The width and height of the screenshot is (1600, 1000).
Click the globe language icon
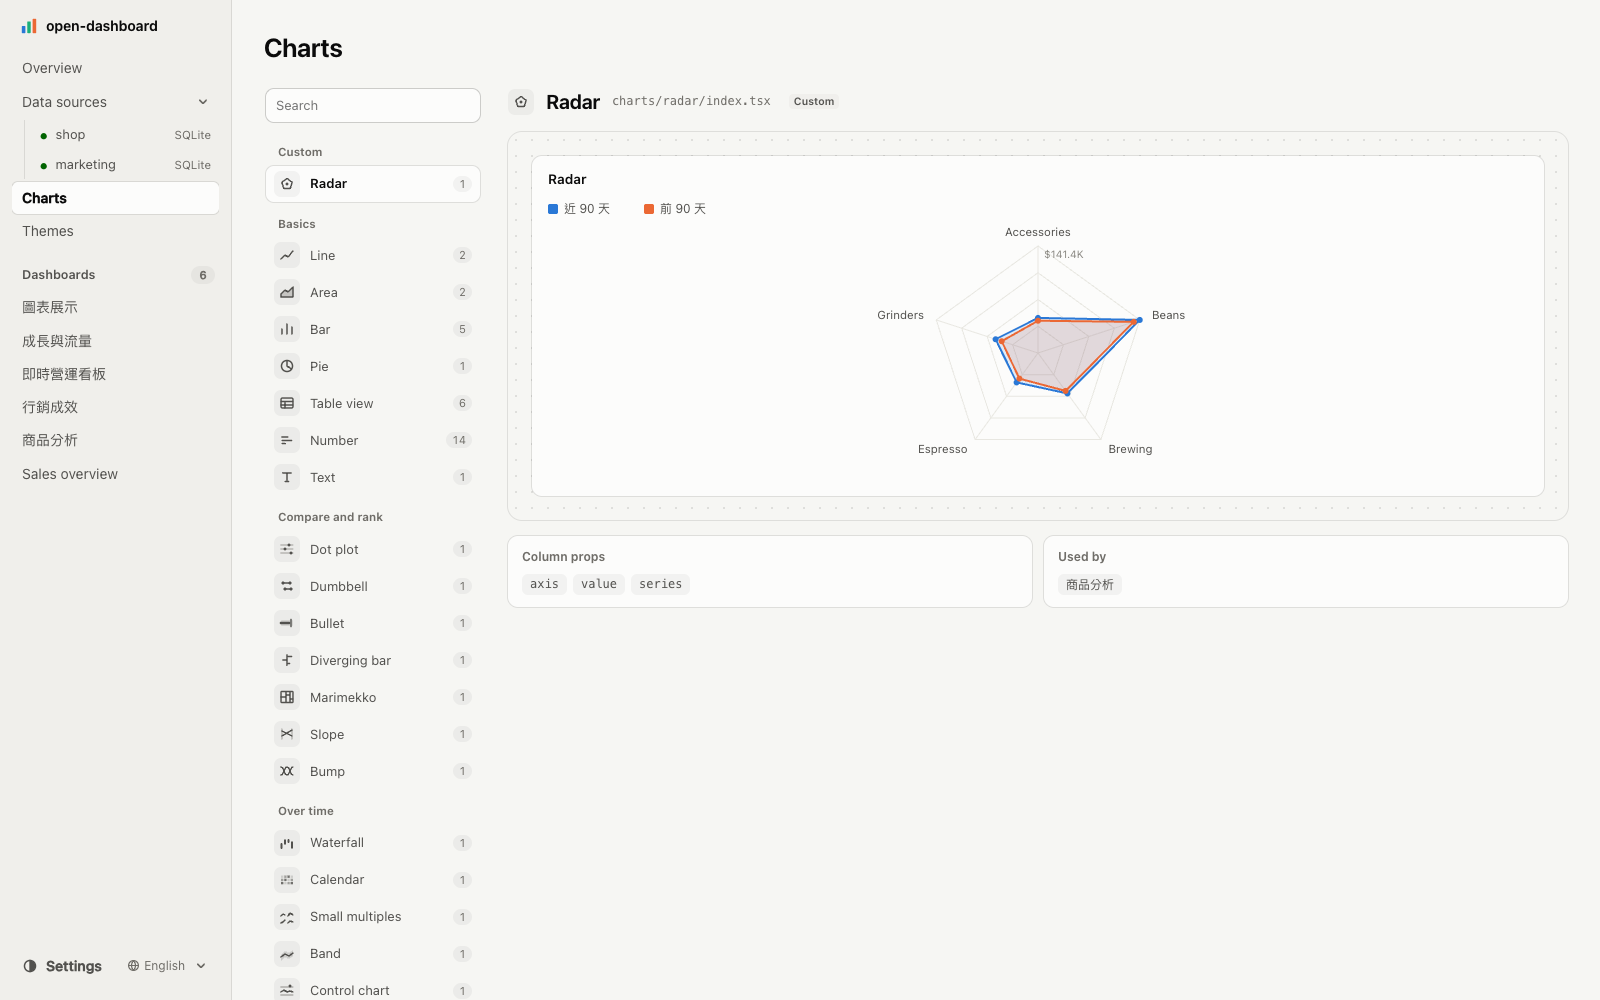pyautogui.click(x=133, y=966)
